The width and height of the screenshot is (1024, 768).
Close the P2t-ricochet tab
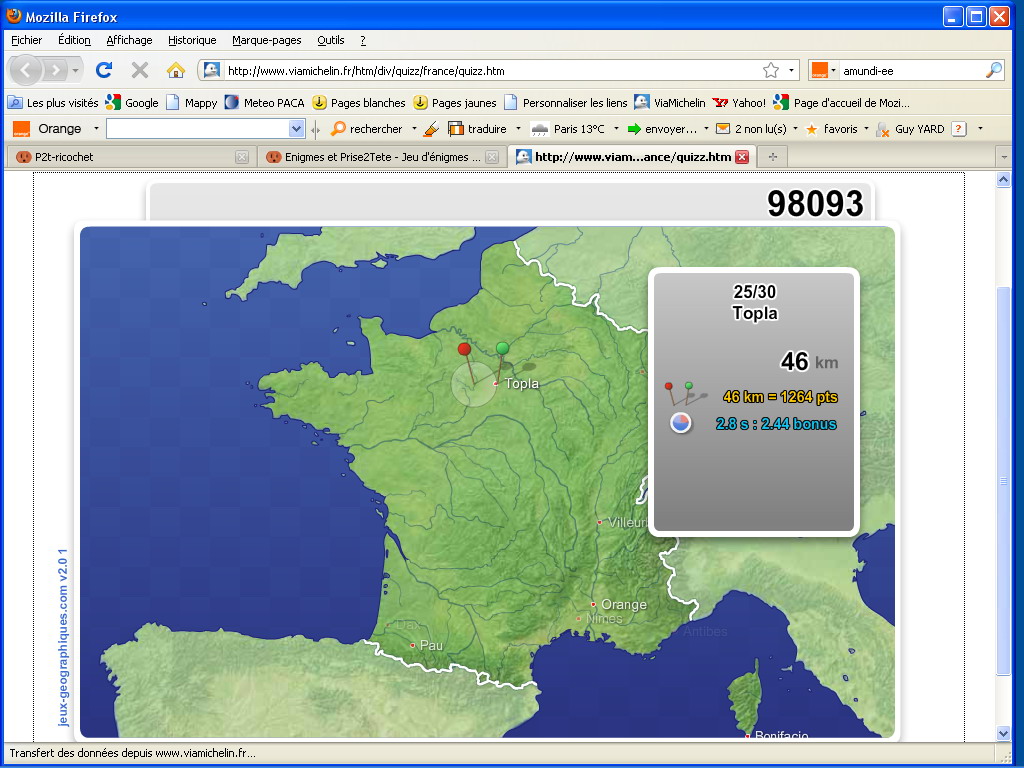tap(241, 157)
